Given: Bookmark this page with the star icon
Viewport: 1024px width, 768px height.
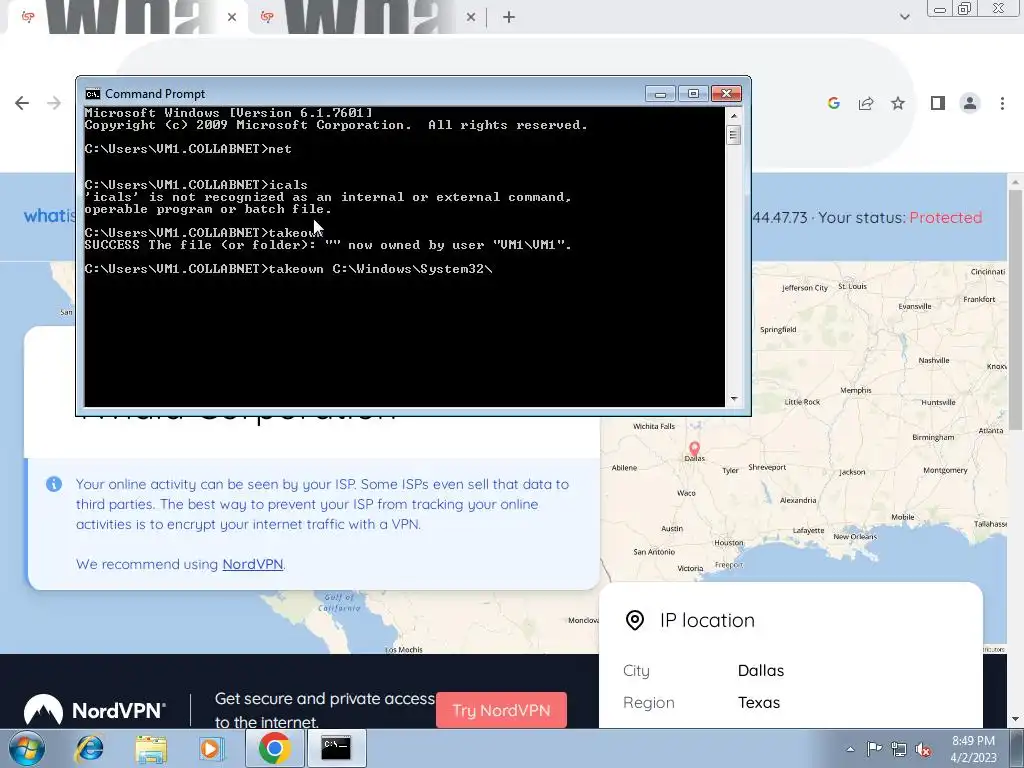Looking at the screenshot, I should pyautogui.click(x=898, y=103).
